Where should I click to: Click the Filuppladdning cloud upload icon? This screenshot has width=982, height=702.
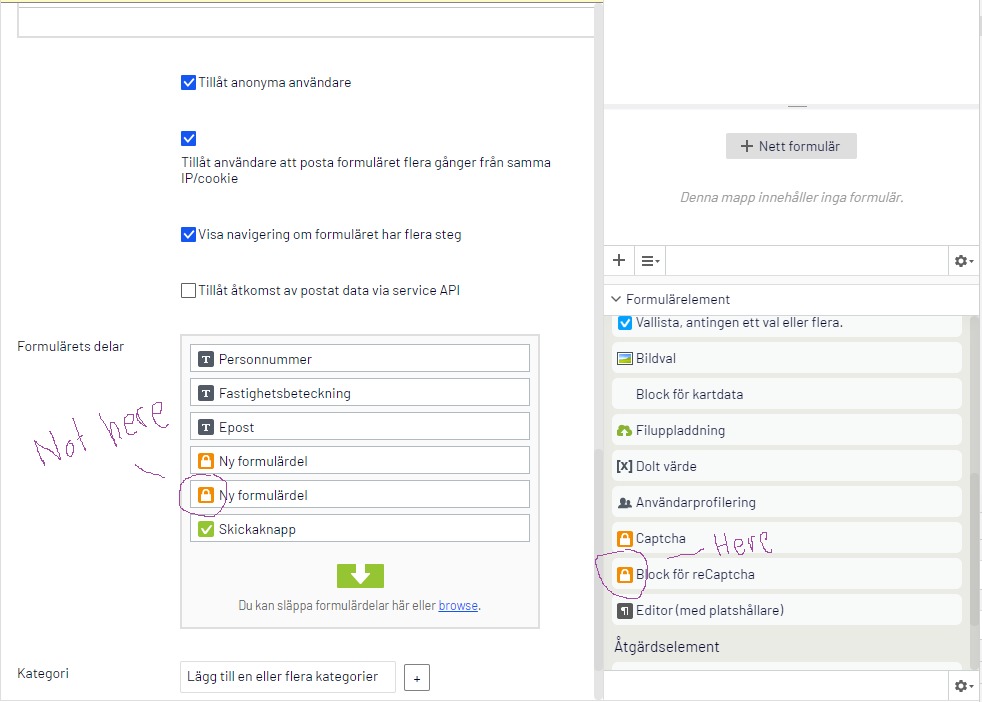pyautogui.click(x=625, y=430)
